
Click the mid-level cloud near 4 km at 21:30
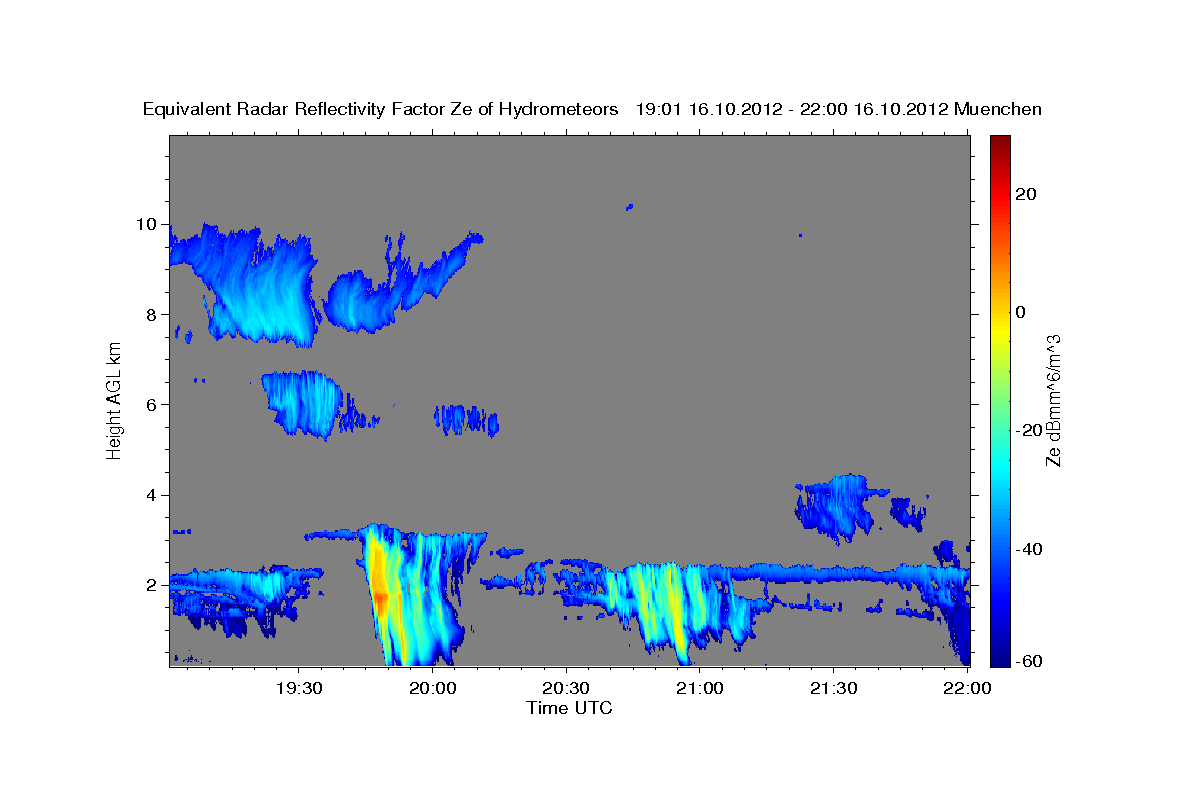coord(838,506)
